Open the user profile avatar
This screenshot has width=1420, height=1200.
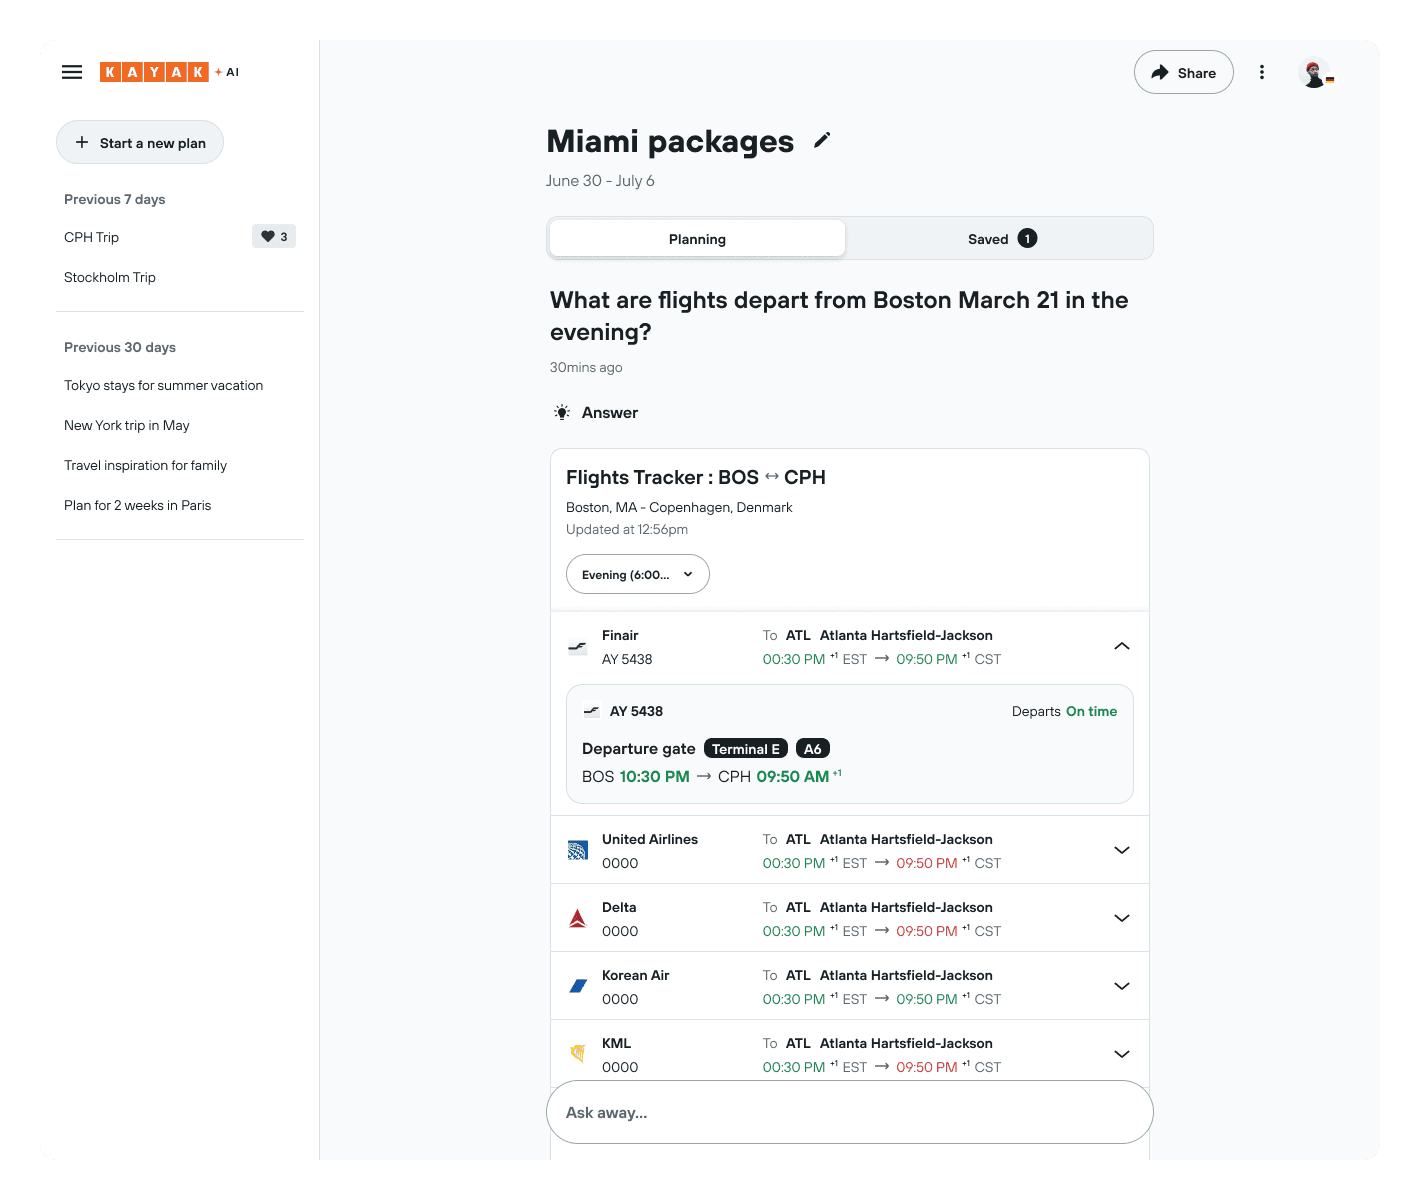(1316, 73)
